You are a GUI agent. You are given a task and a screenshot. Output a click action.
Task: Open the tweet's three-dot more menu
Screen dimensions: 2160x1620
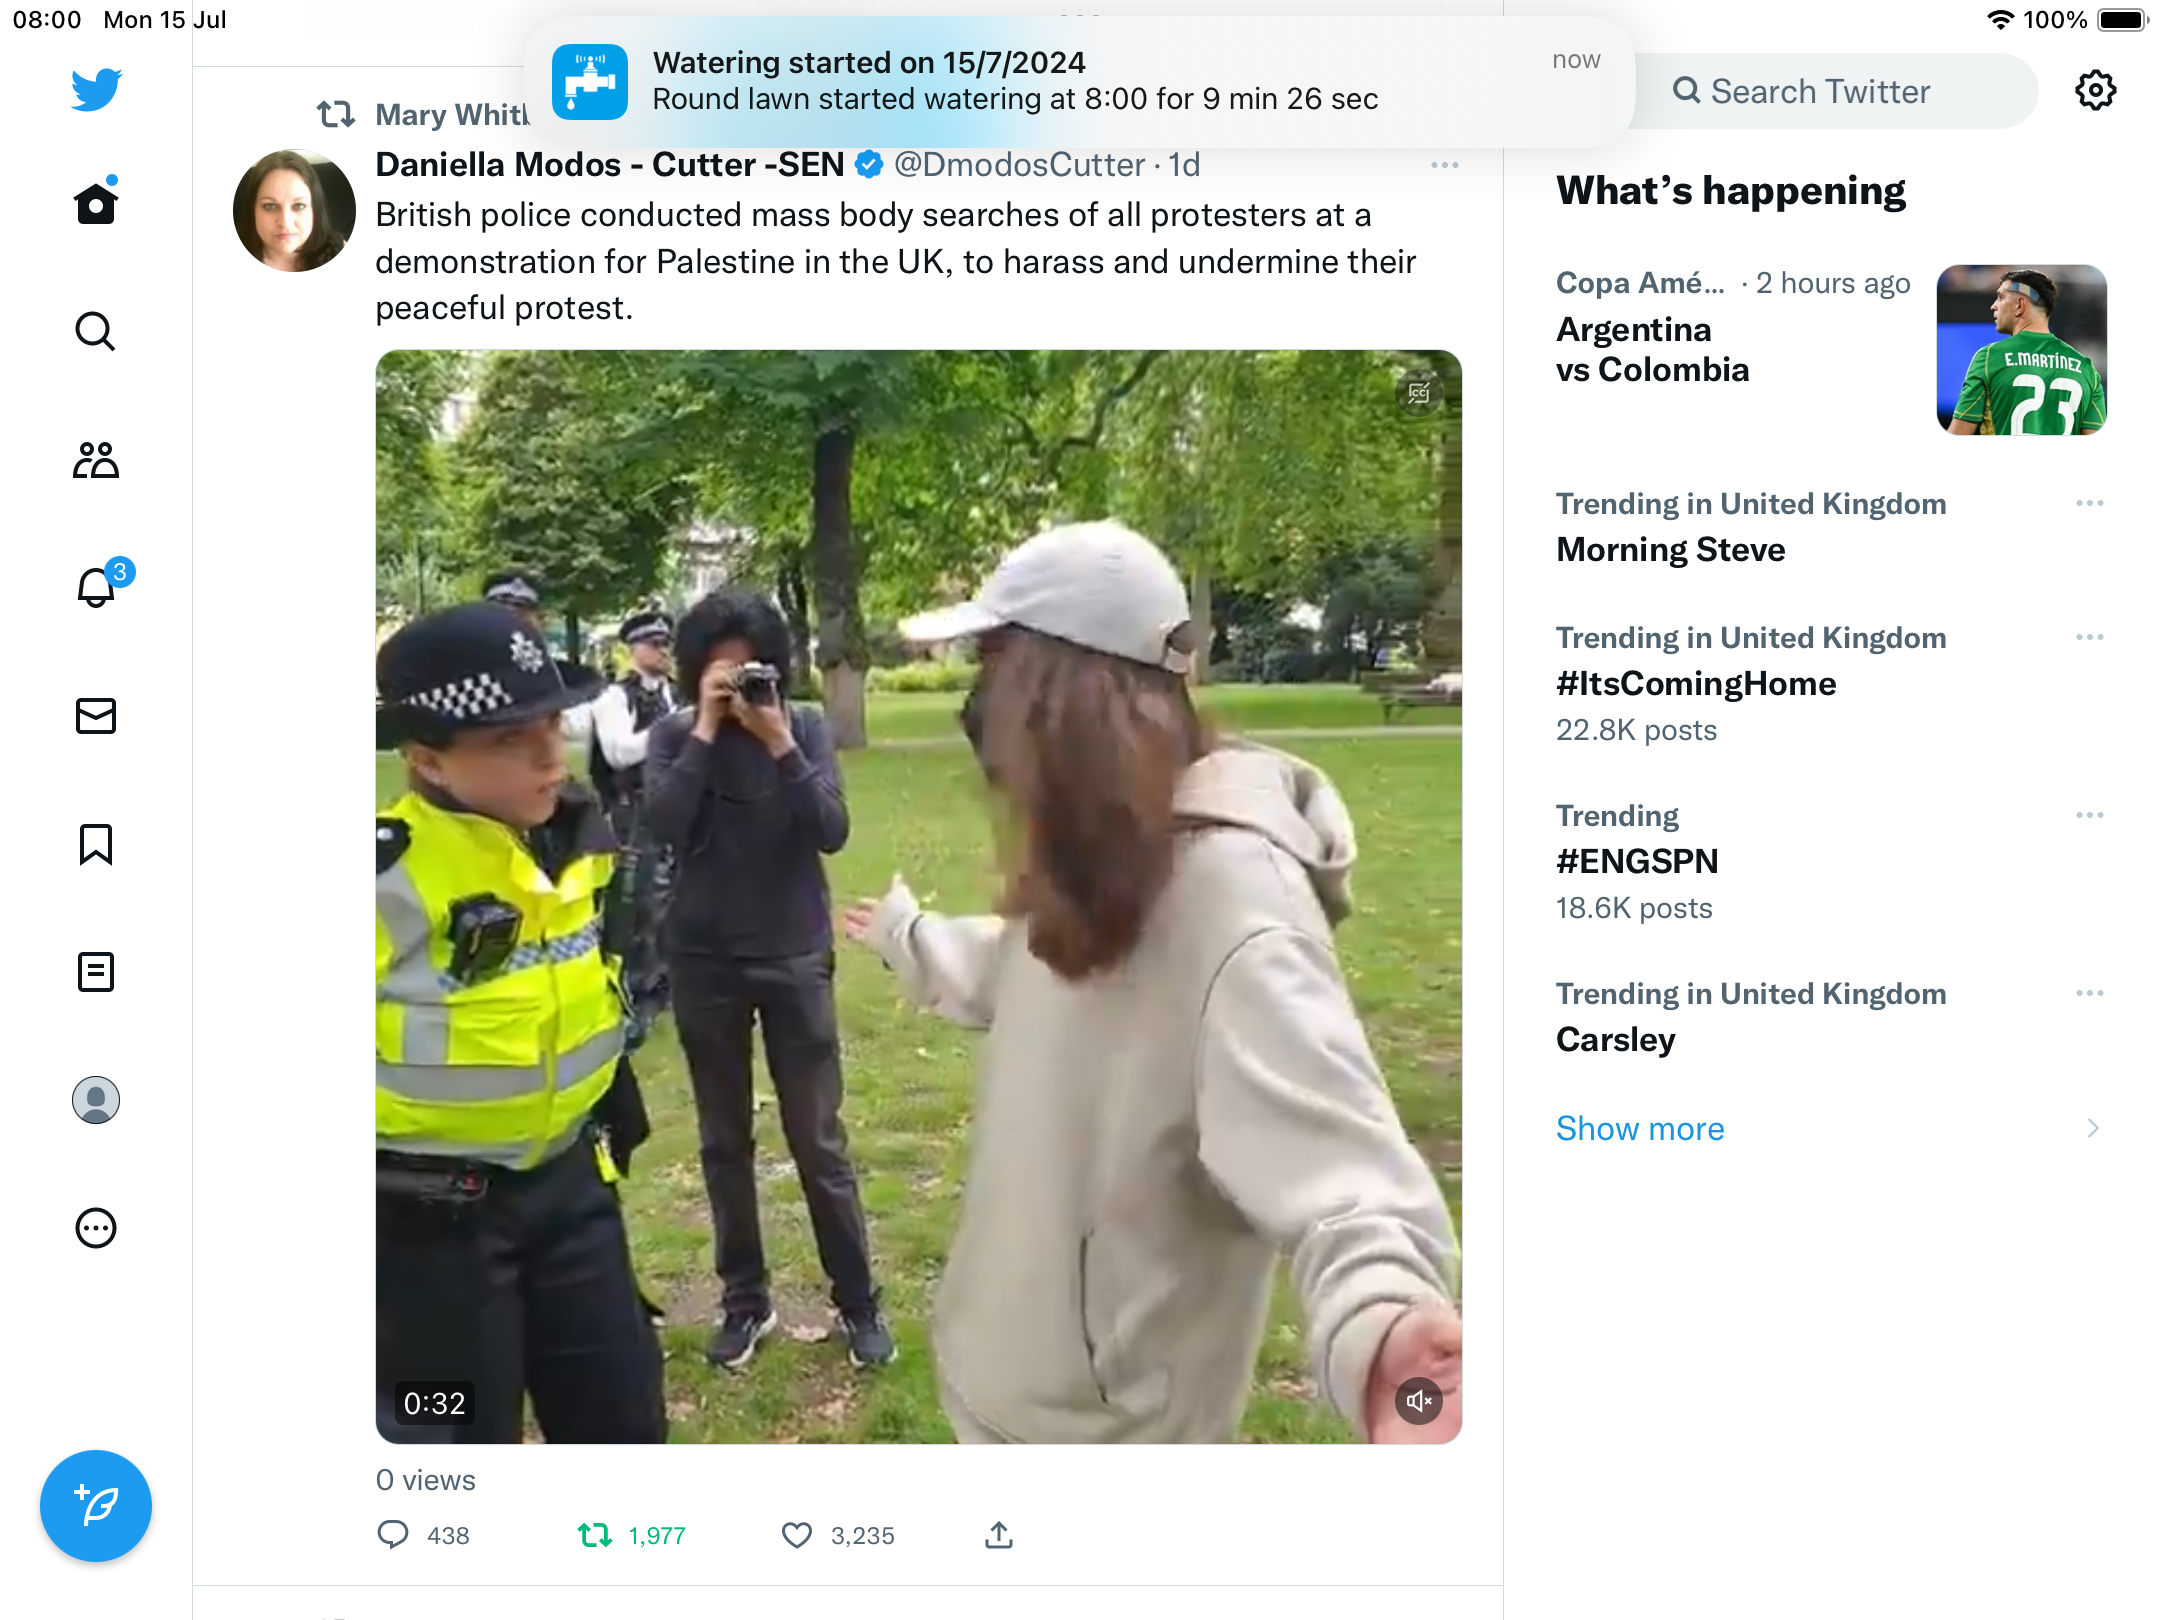pyautogui.click(x=1444, y=165)
